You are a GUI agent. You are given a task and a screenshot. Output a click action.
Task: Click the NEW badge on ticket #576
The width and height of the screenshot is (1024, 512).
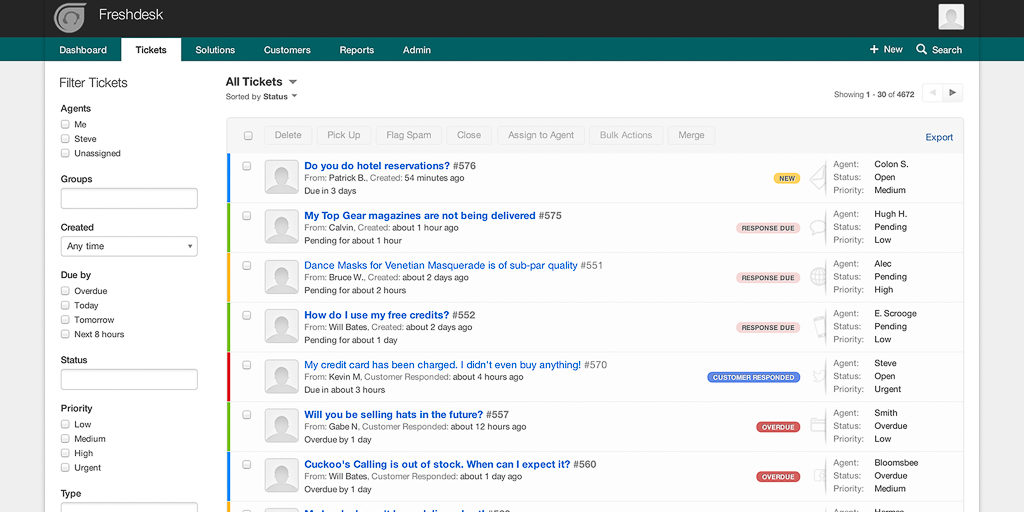point(787,178)
